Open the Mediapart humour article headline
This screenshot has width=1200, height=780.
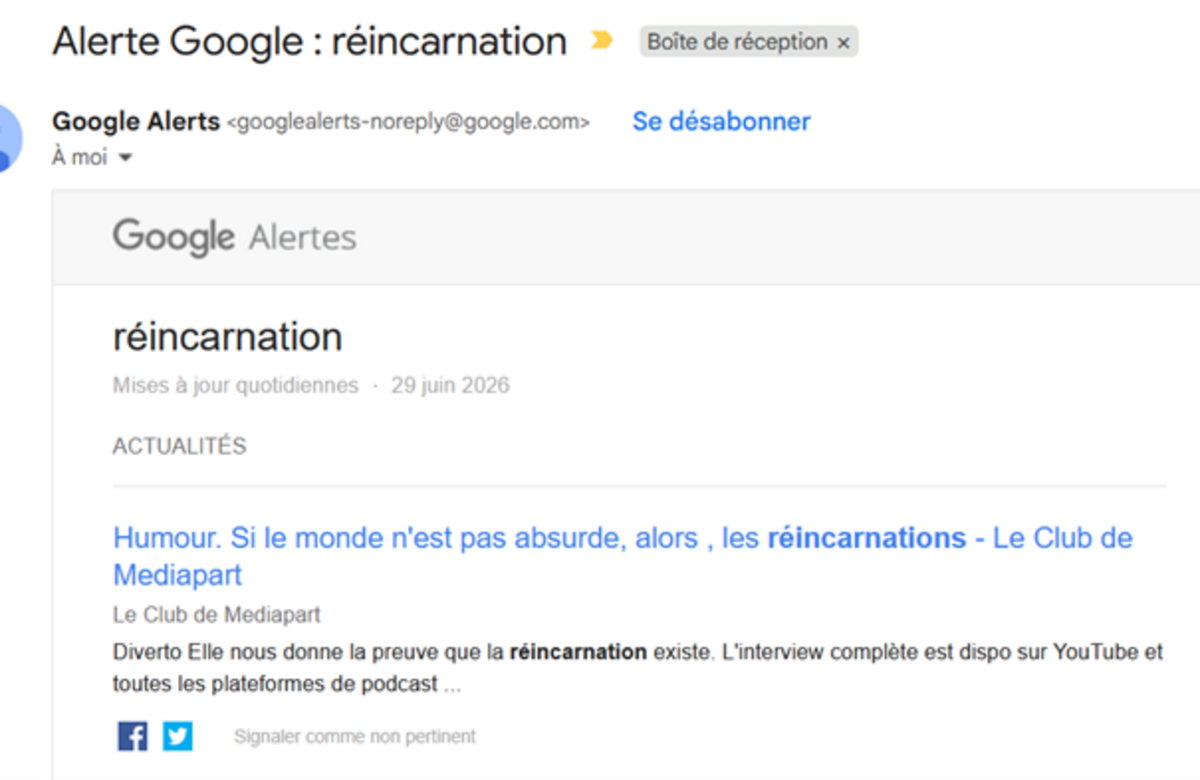[x=622, y=556]
